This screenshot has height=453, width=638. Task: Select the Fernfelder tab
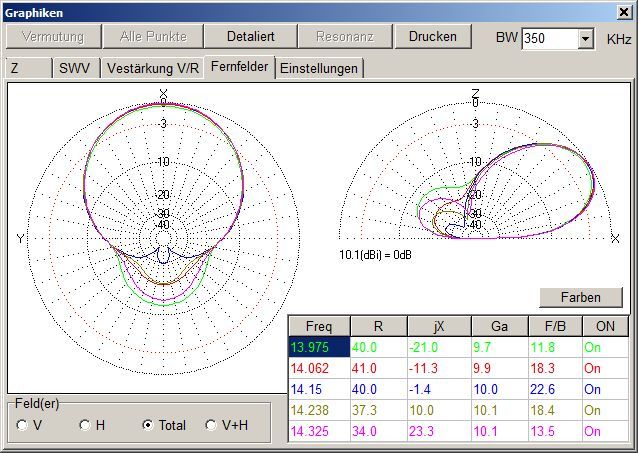tap(240, 66)
